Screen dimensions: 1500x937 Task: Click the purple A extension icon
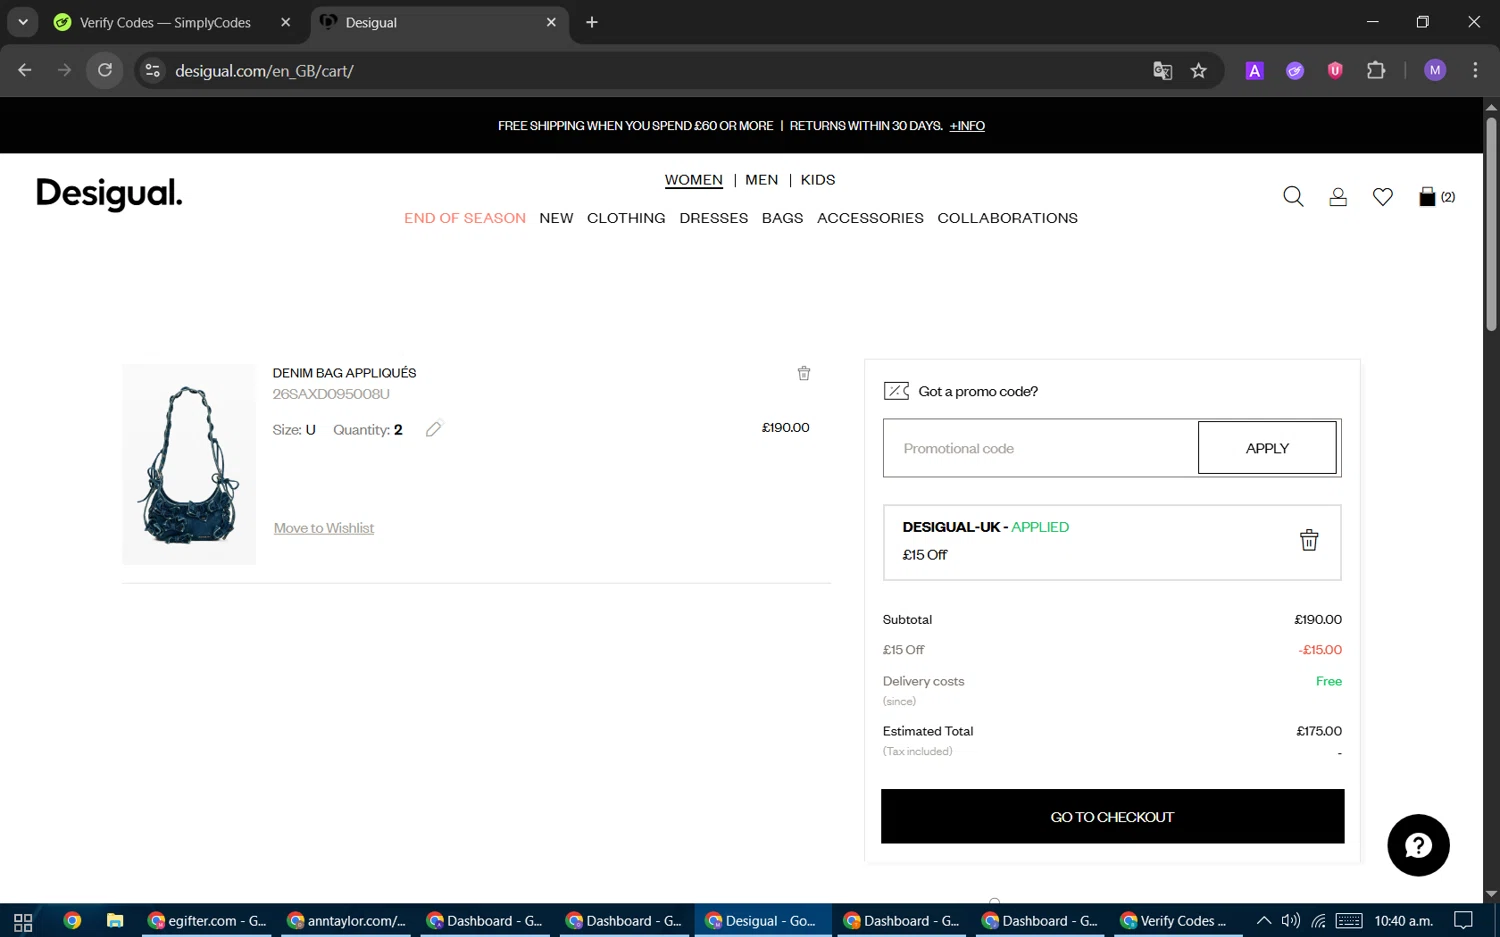coord(1255,70)
